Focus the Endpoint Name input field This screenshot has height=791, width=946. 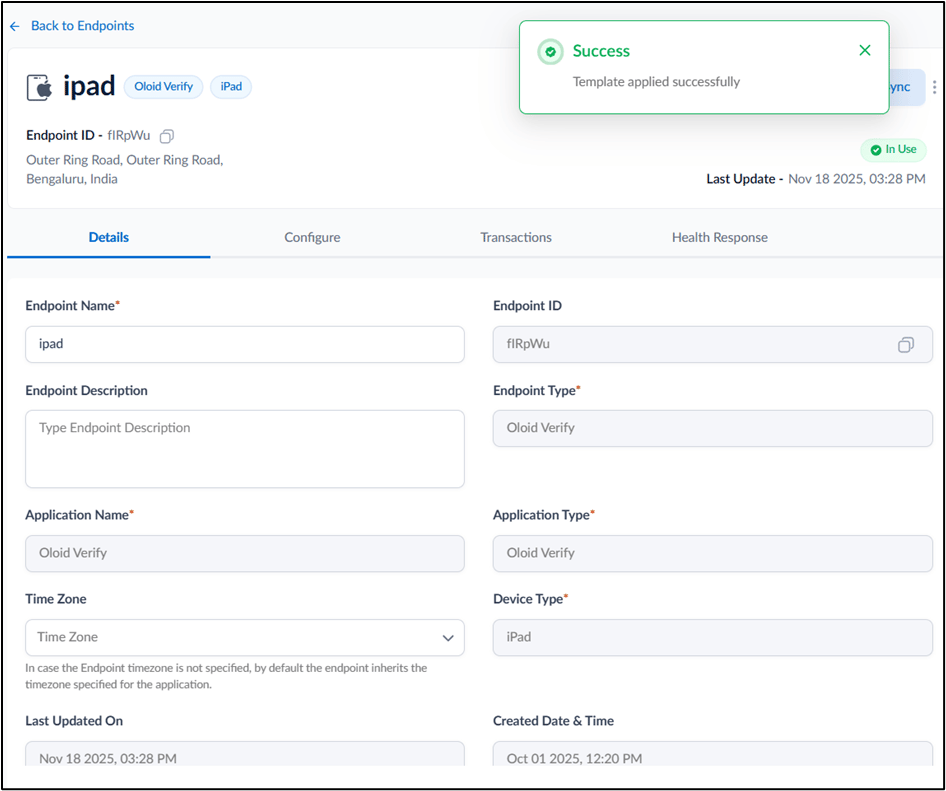pyautogui.click(x=245, y=345)
